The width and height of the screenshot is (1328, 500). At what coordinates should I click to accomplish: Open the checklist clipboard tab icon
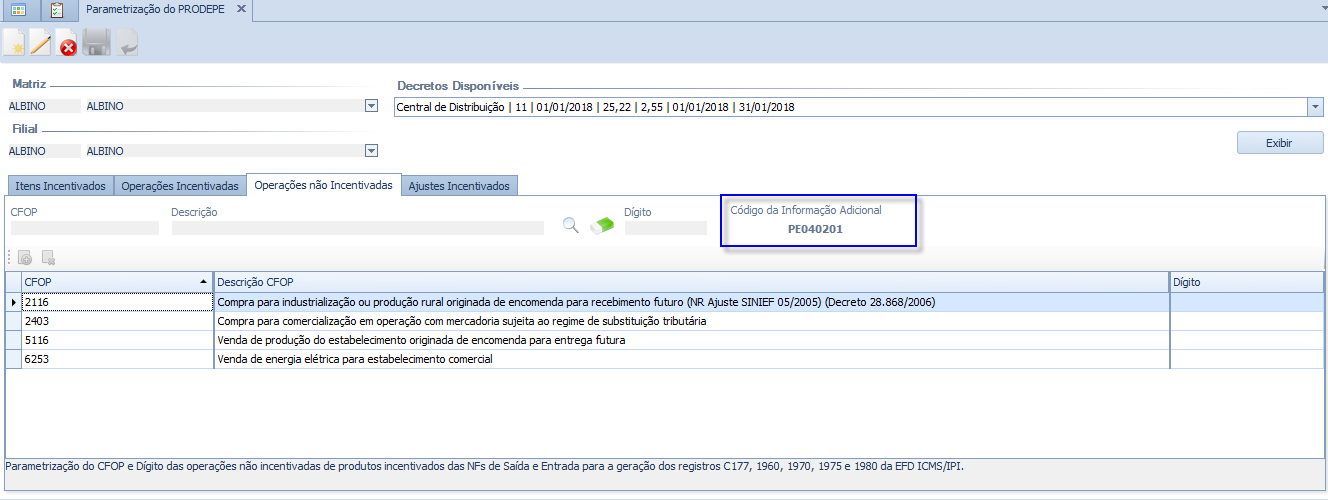coord(57,11)
